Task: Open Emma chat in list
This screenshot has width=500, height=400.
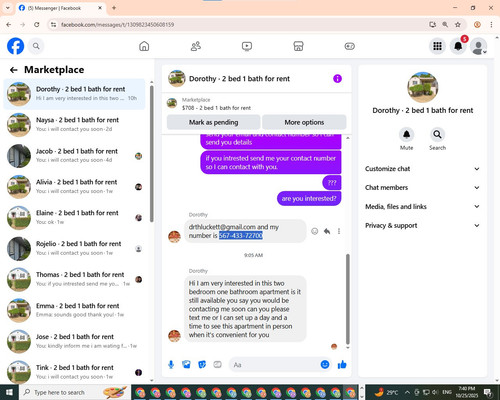Action: point(74,310)
